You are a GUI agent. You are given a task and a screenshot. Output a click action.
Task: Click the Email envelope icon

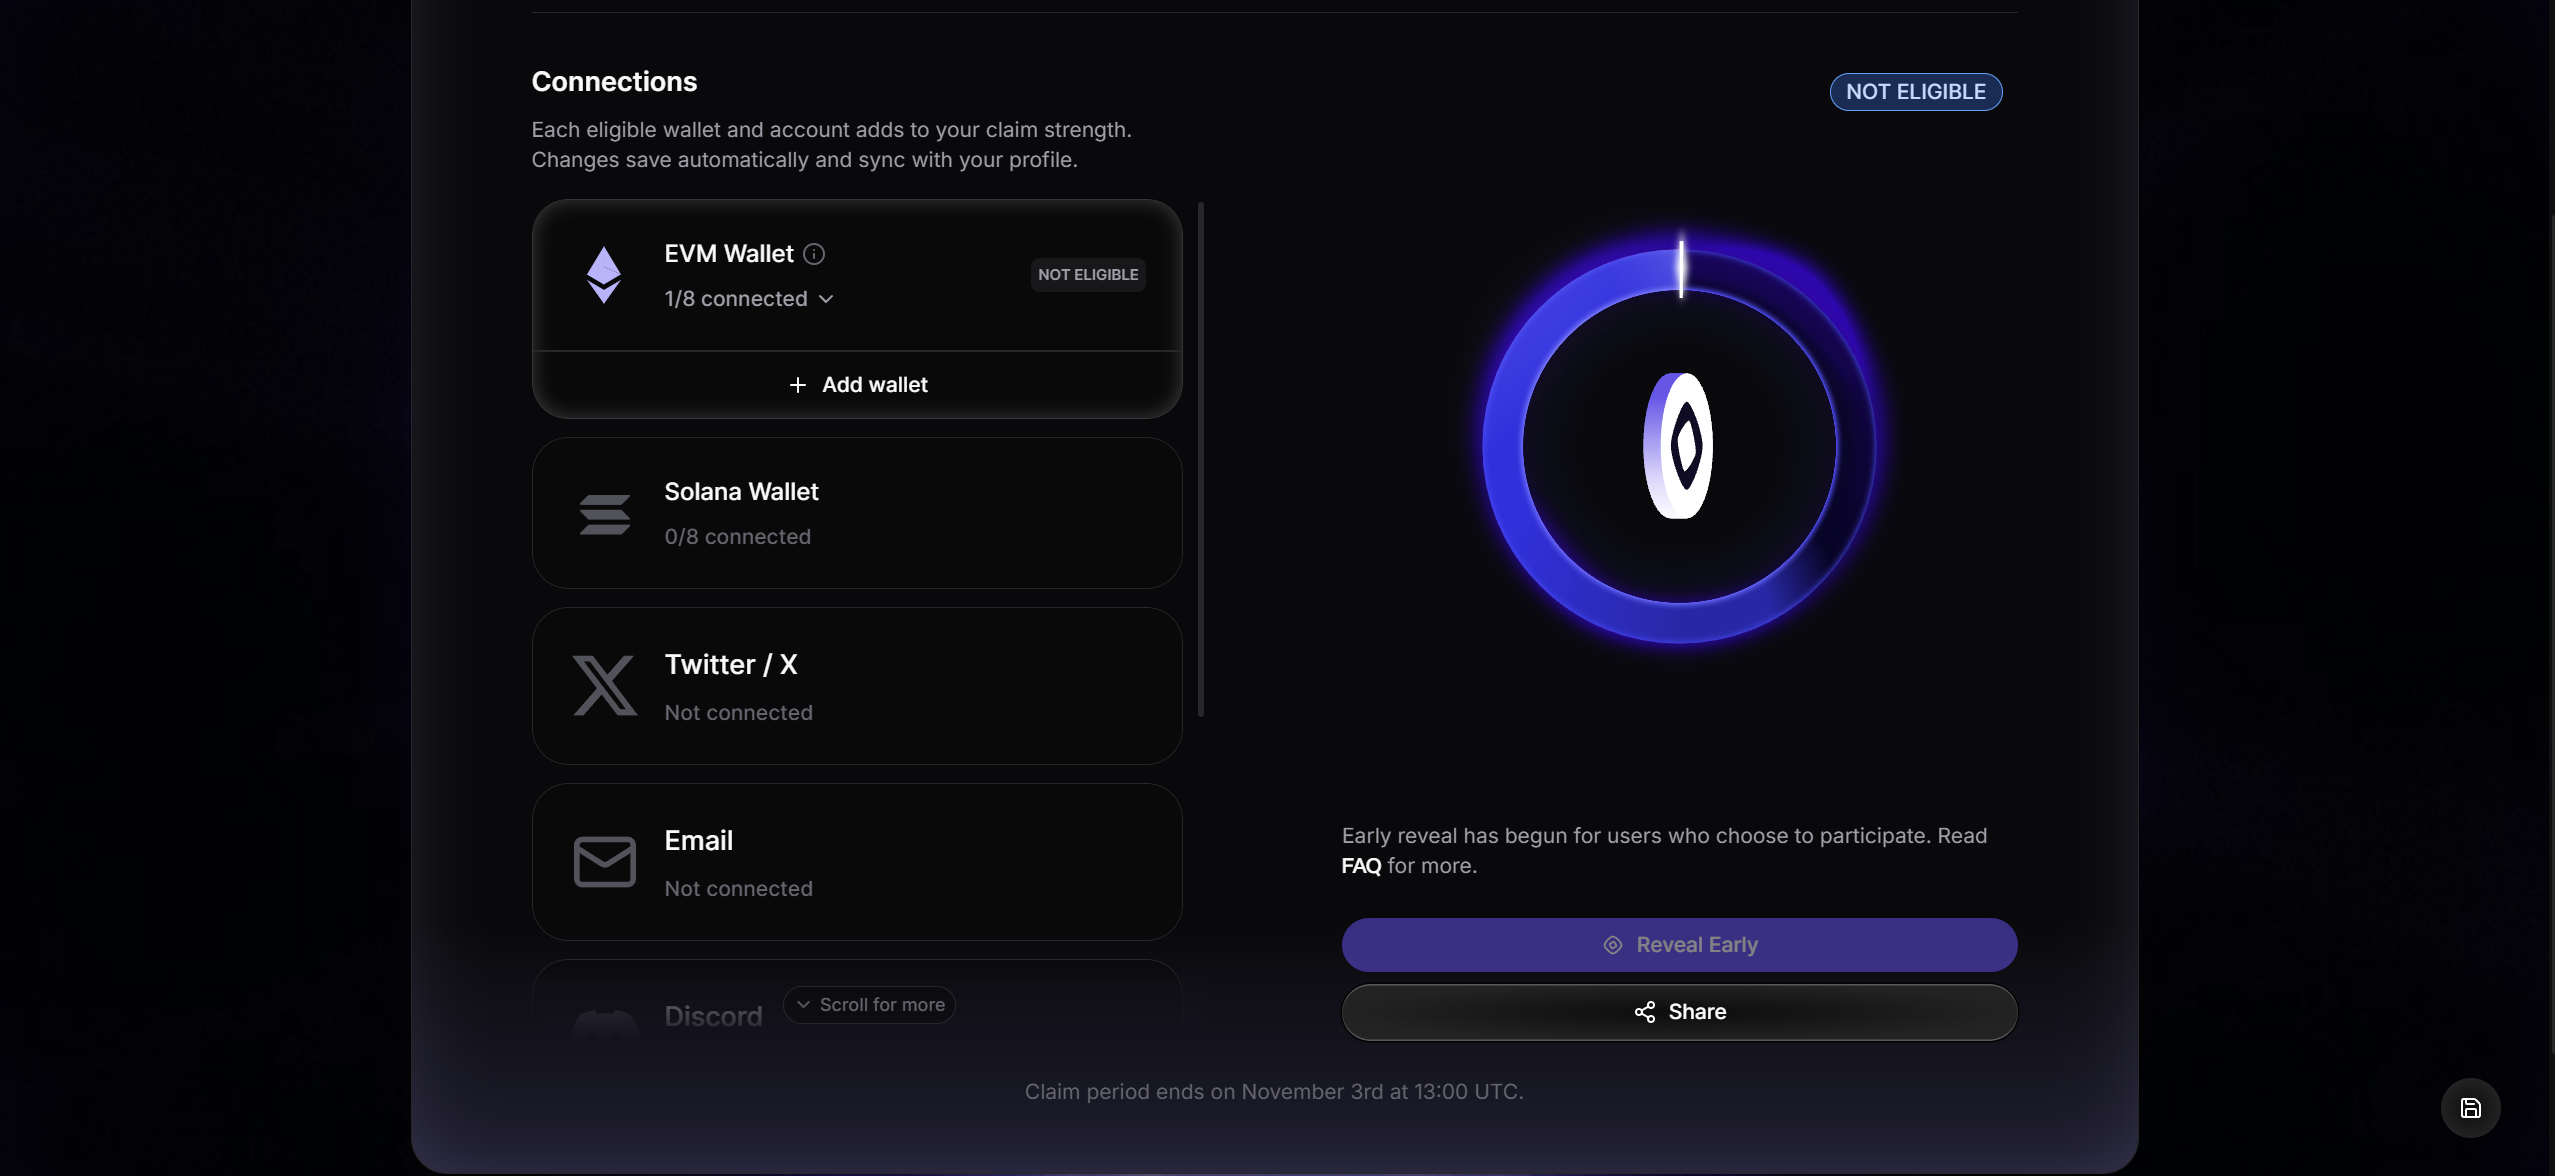tap(604, 862)
